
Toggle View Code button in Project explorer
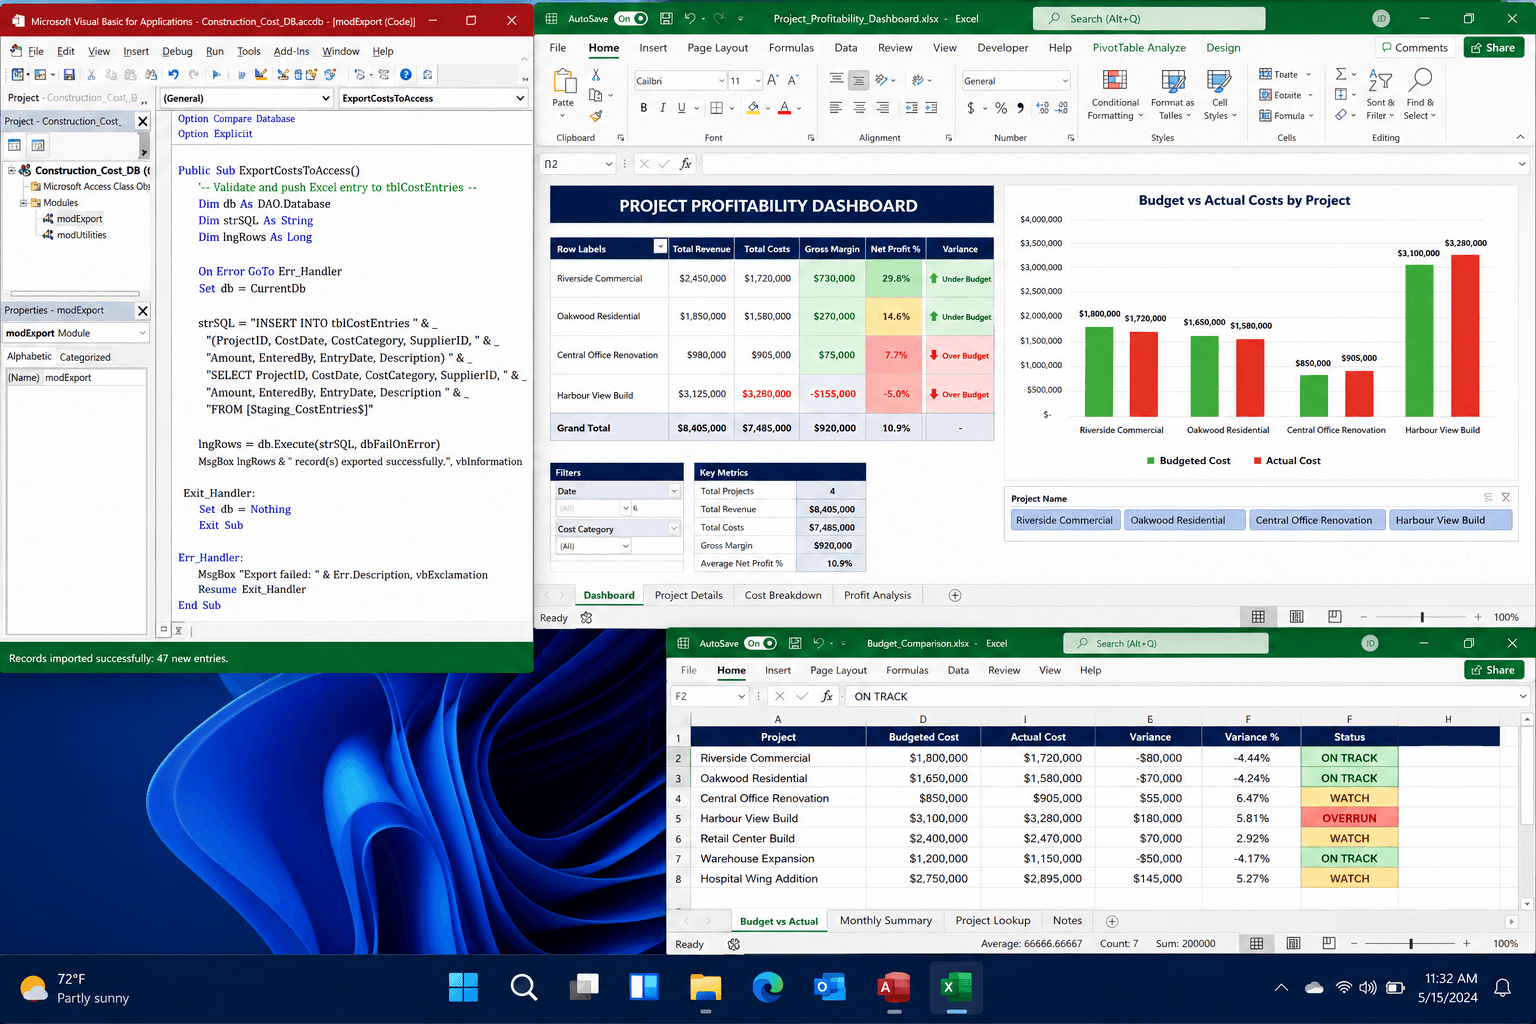point(15,145)
